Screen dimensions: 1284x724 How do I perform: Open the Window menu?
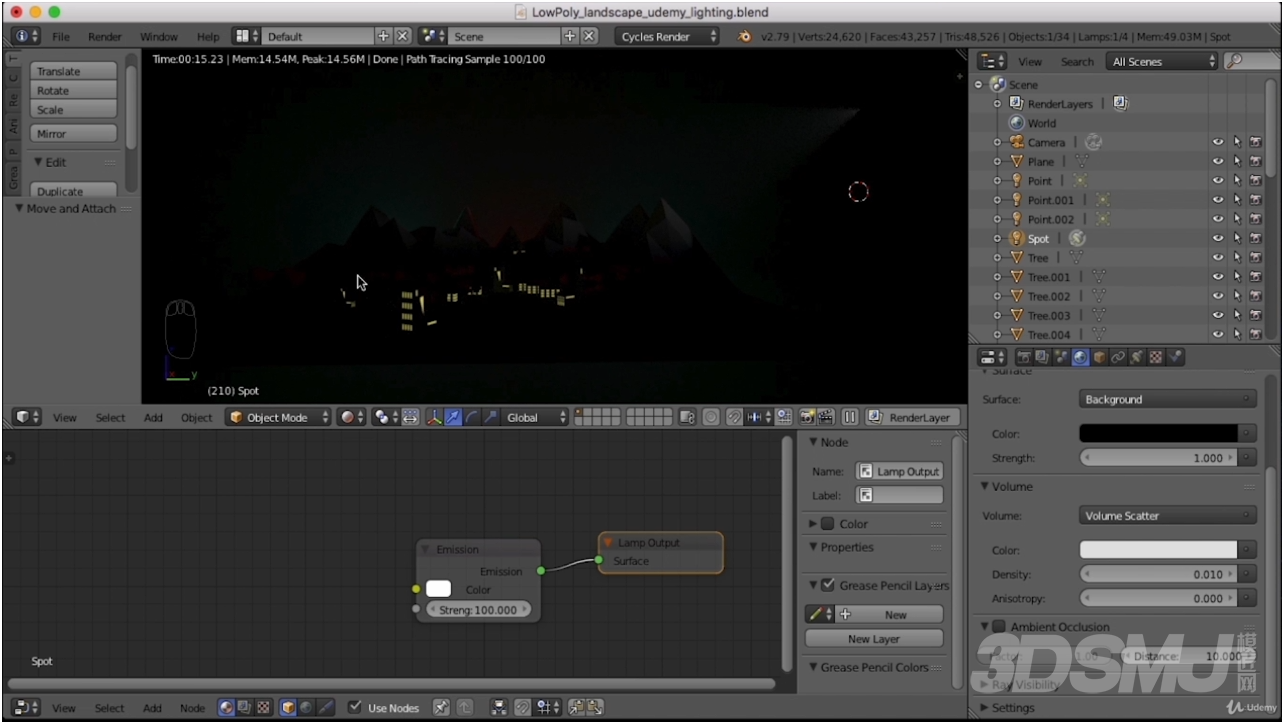pos(158,36)
